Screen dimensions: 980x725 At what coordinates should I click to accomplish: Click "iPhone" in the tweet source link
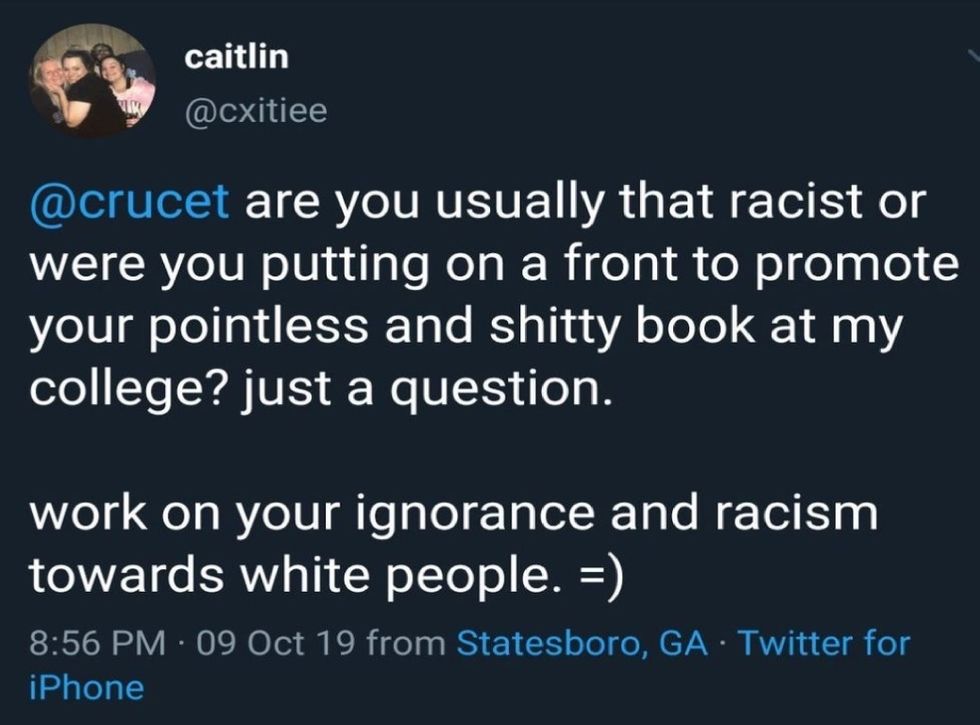(87, 687)
